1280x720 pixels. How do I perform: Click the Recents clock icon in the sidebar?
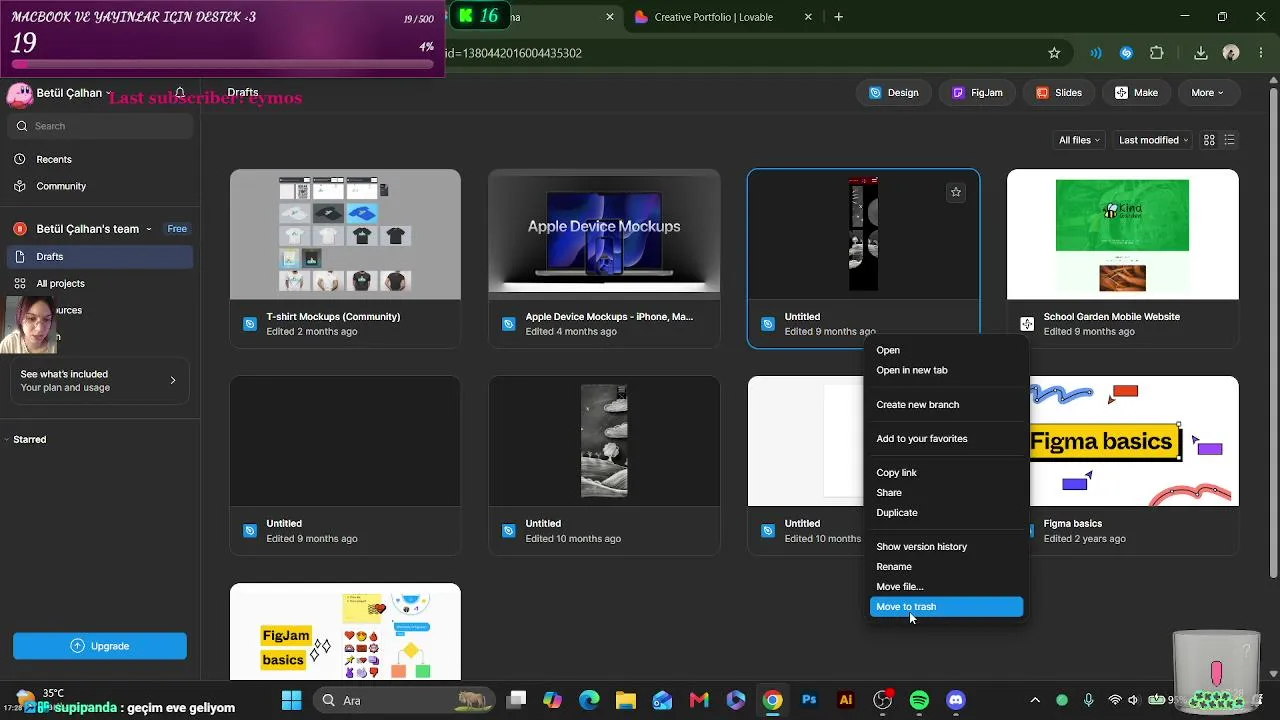pos(20,159)
